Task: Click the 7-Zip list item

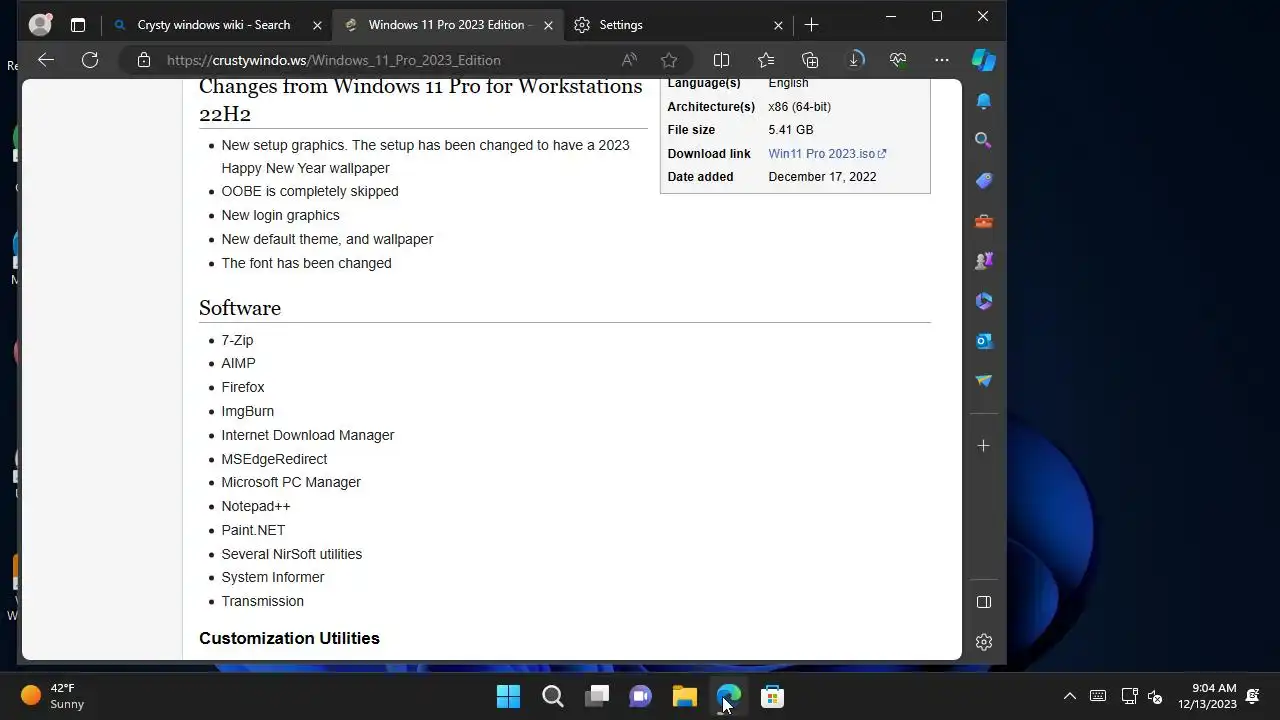Action: [237, 340]
